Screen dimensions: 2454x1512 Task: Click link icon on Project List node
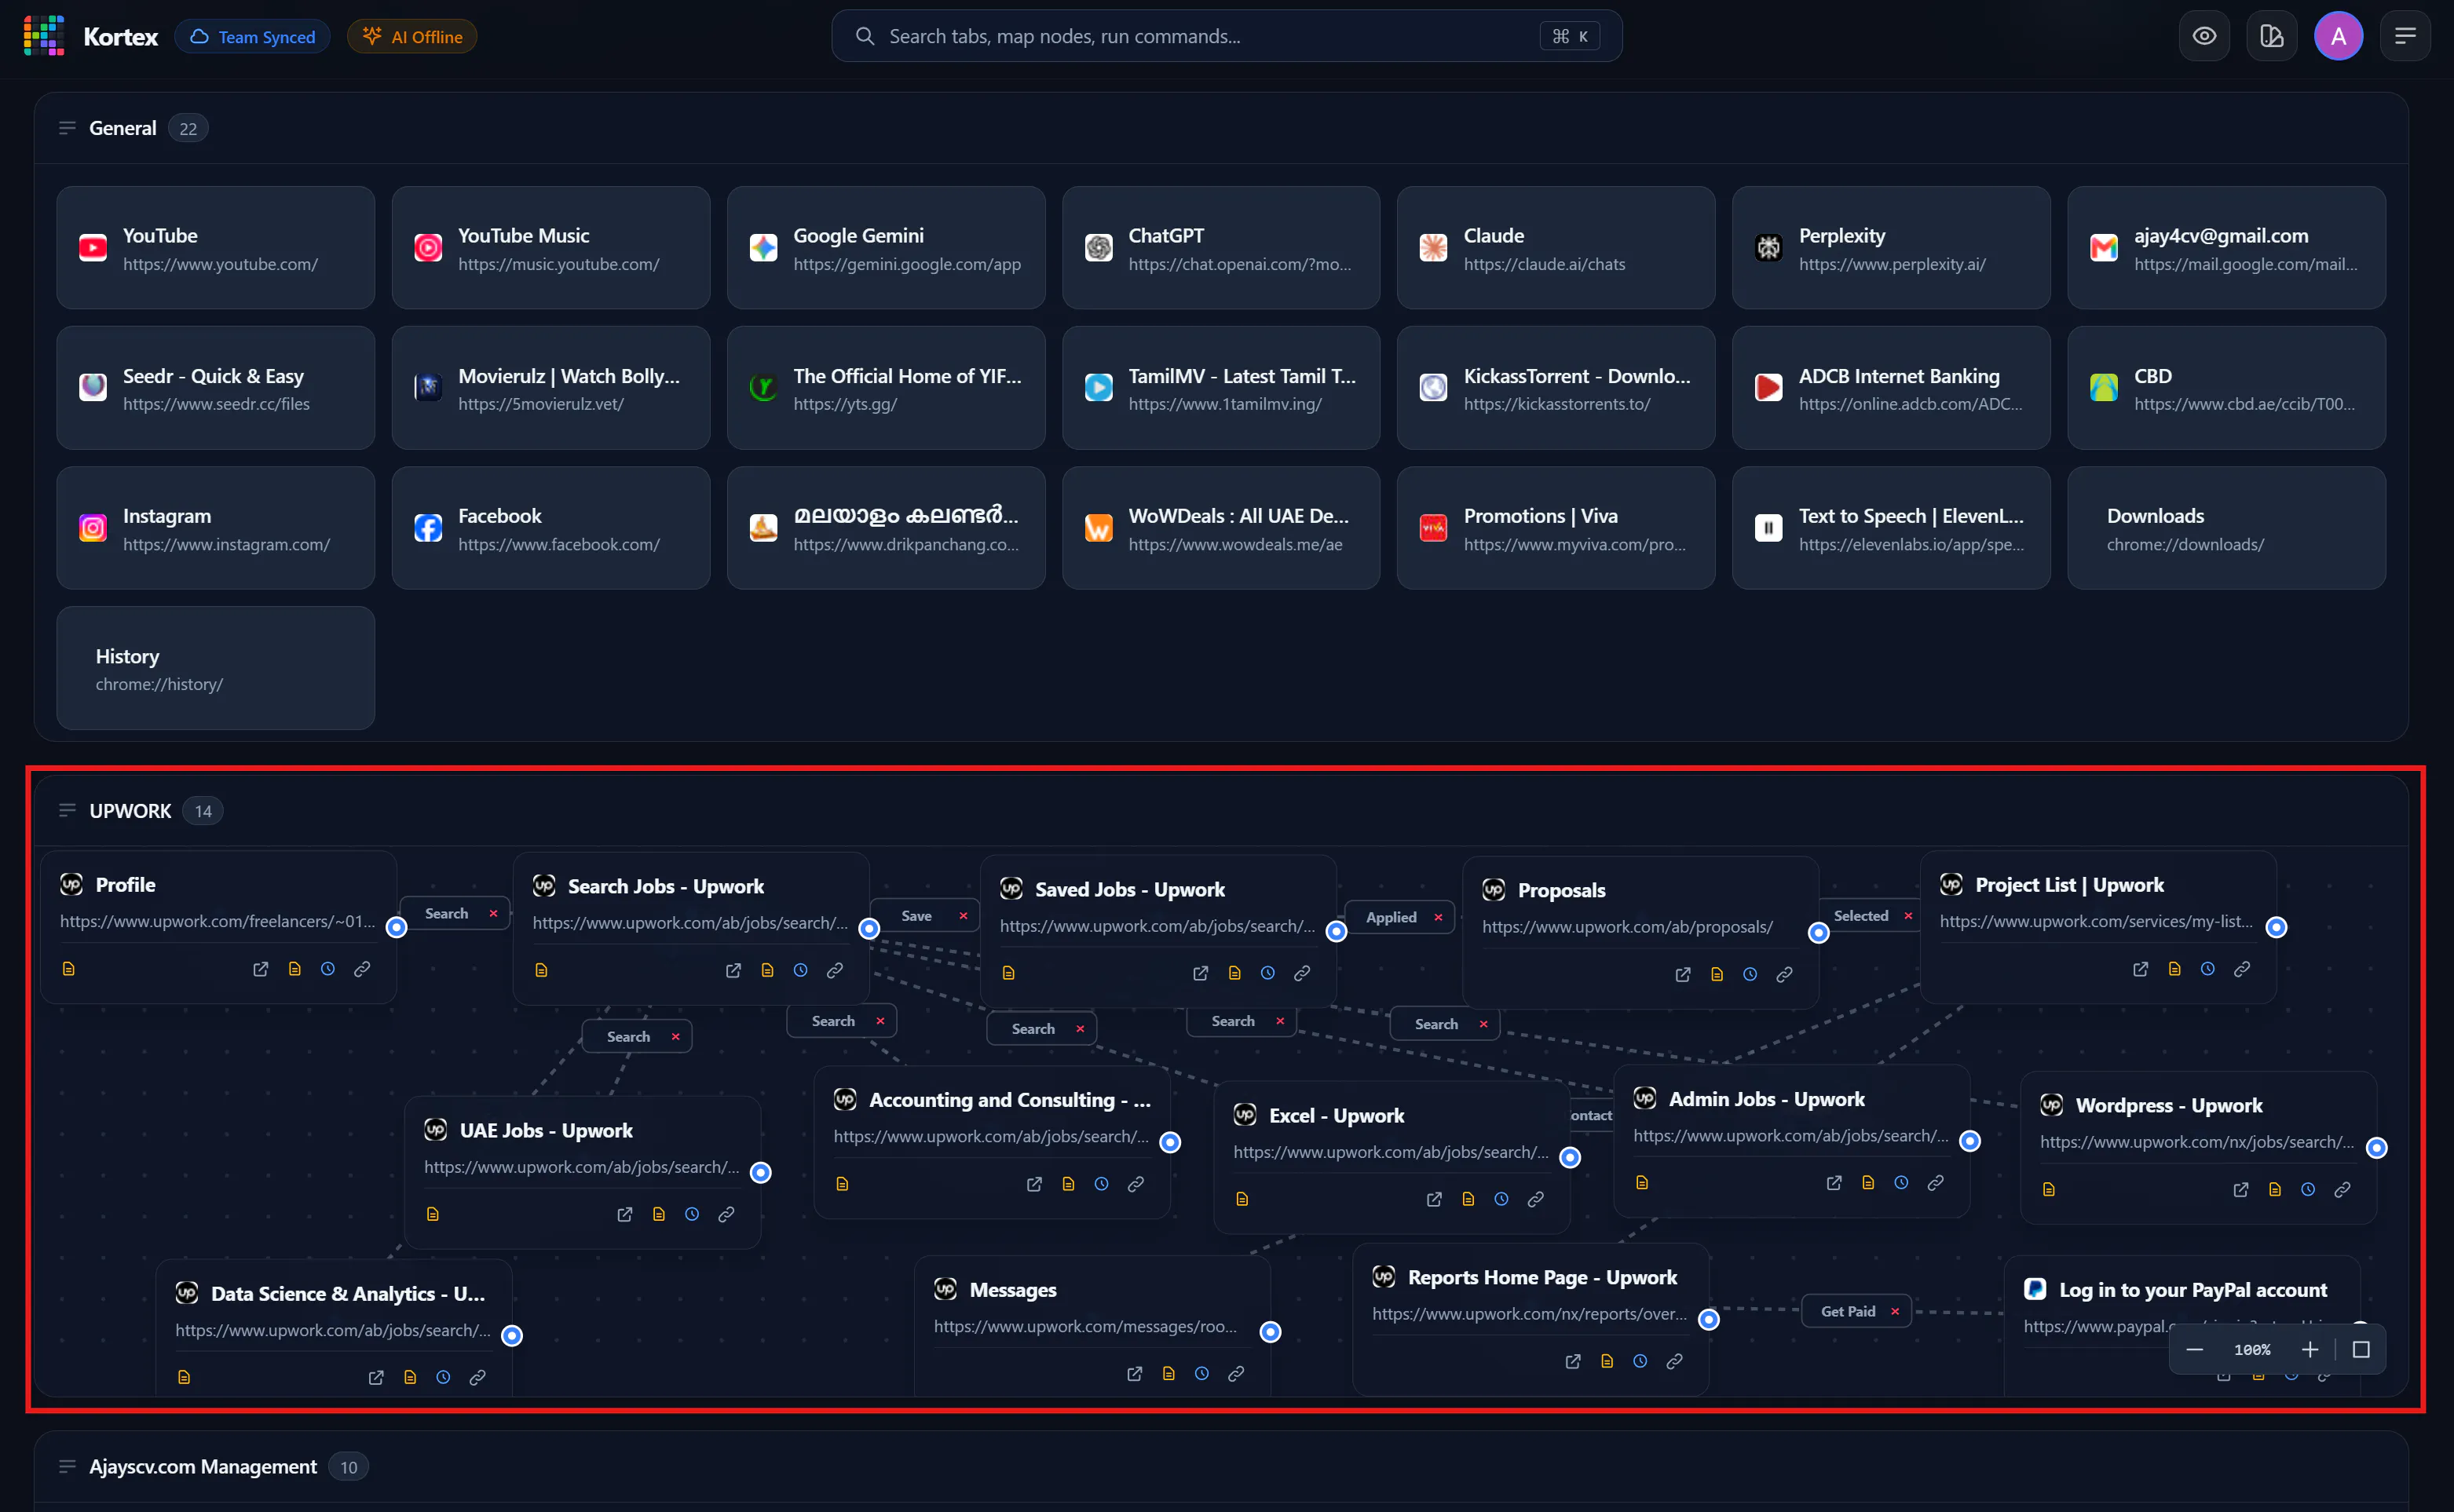pyautogui.click(x=2242, y=969)
